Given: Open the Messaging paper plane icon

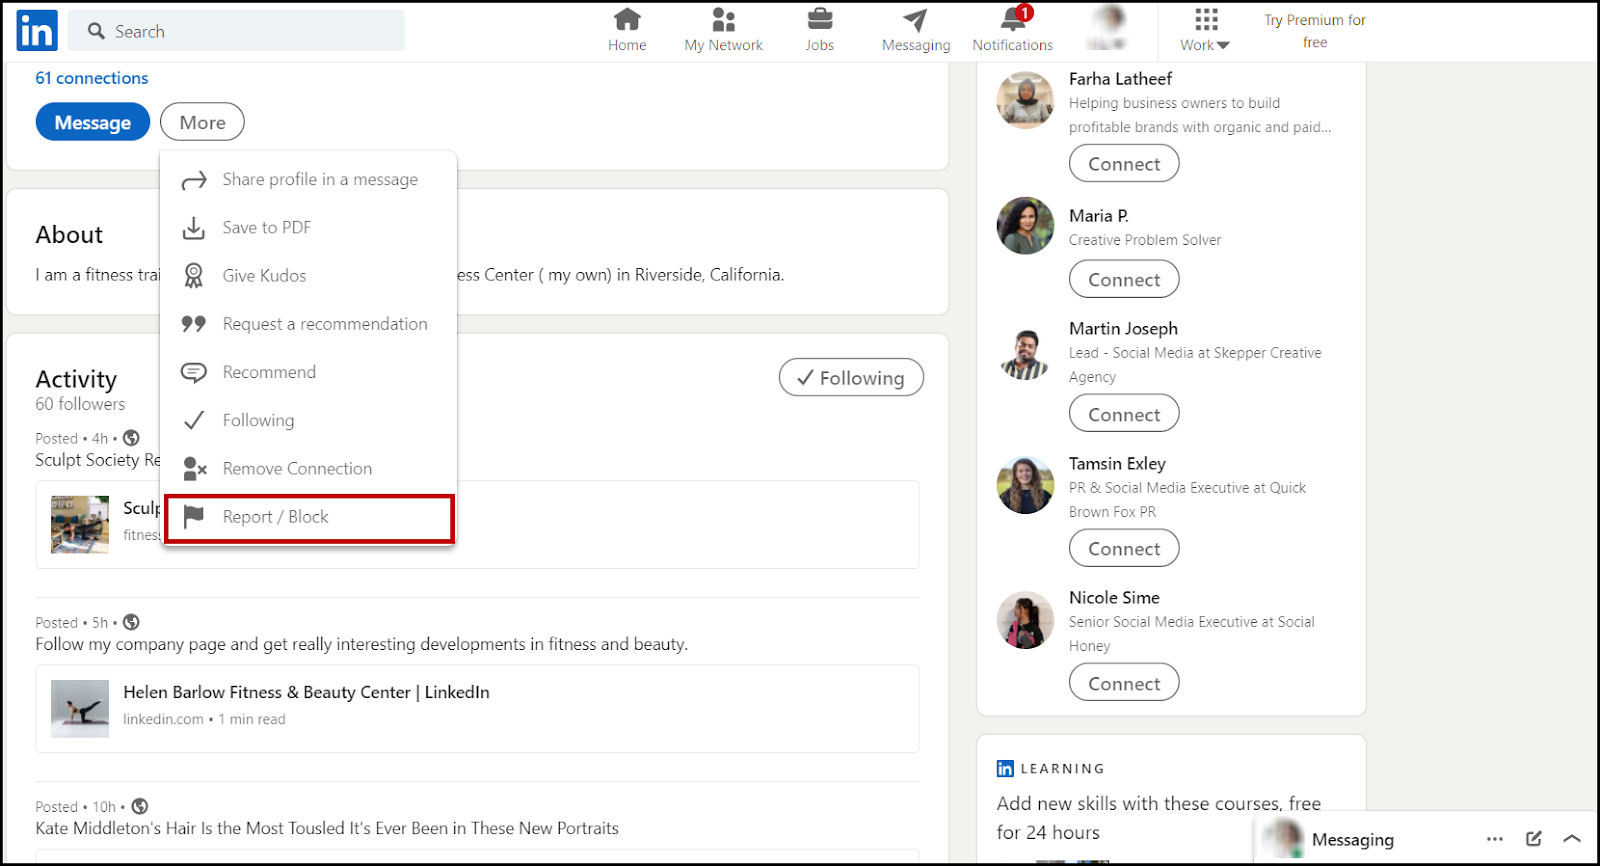Looking at the screenshot, I should click(x=915, y=20).
